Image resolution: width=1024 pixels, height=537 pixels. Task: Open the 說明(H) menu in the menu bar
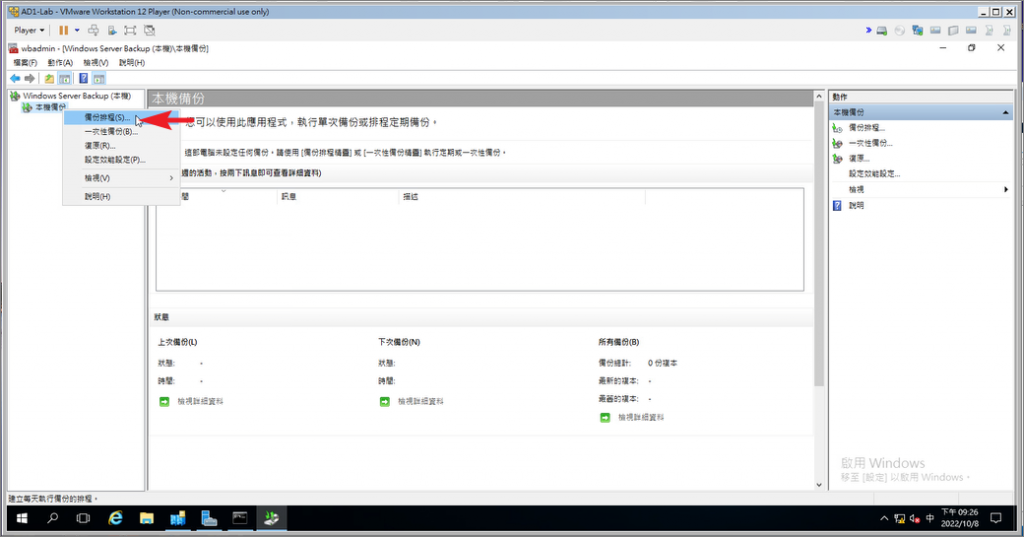pyautogui.click(x=131, y=63)
